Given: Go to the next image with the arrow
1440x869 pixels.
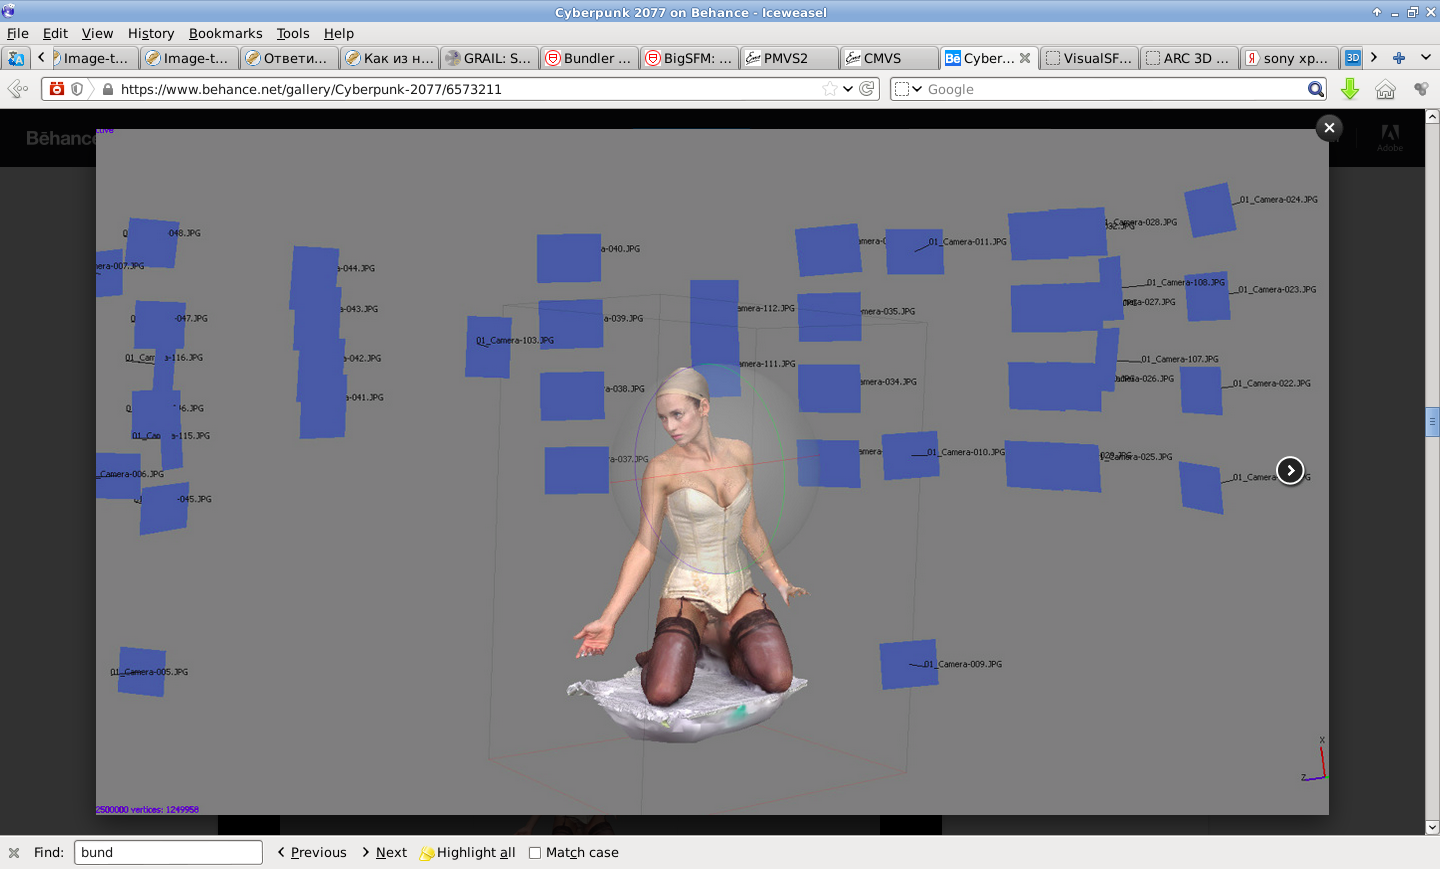Looking at the screenshot, I should coord(1291,470).
